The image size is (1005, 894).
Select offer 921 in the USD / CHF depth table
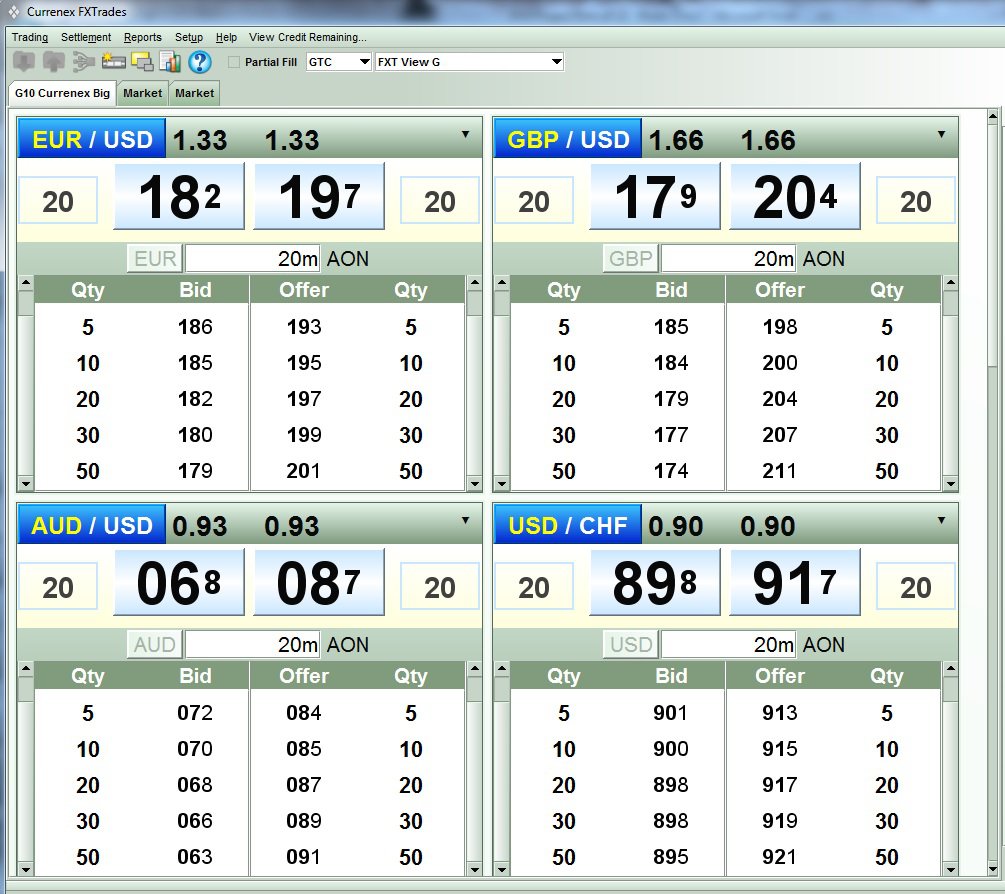tap(779, 857)
